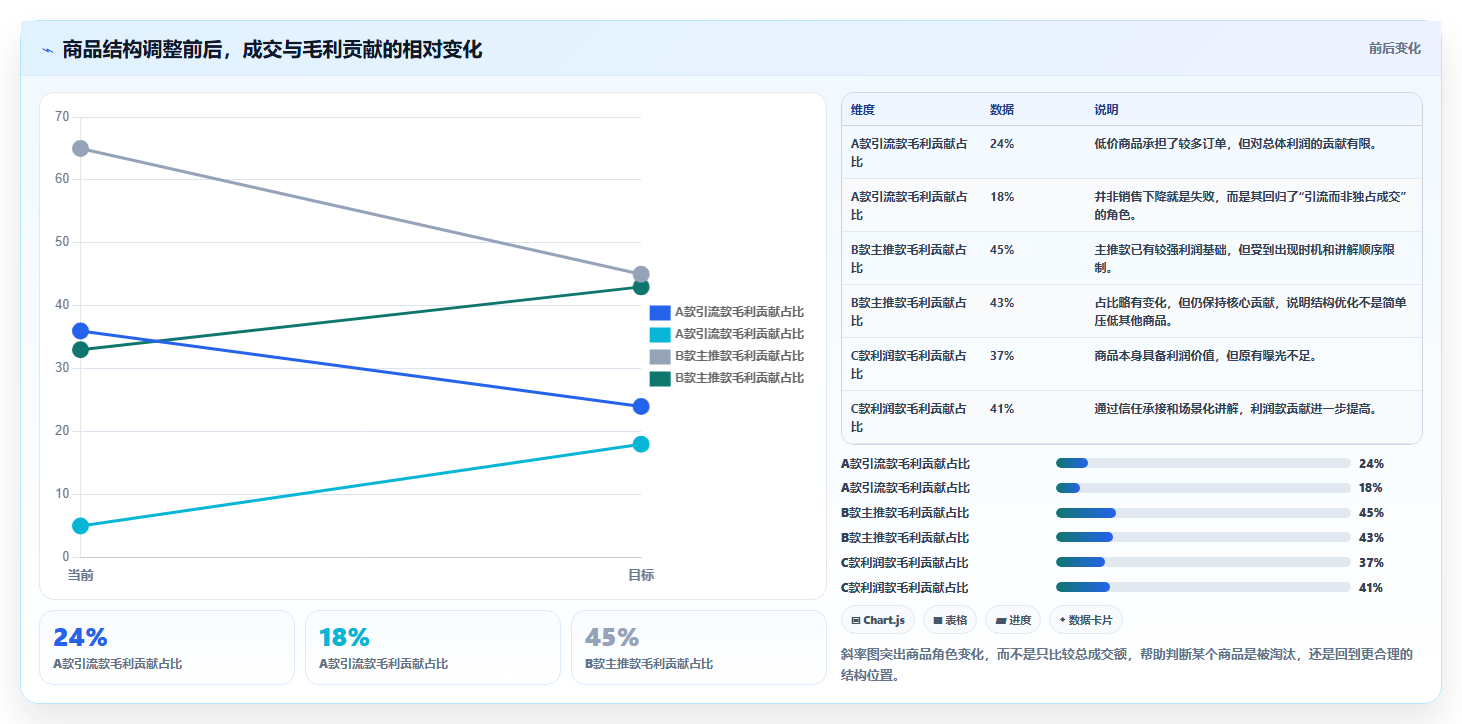Toggle the dark green B款主推款 legend swatch
Screen dimensions: 1462x724
660,378
